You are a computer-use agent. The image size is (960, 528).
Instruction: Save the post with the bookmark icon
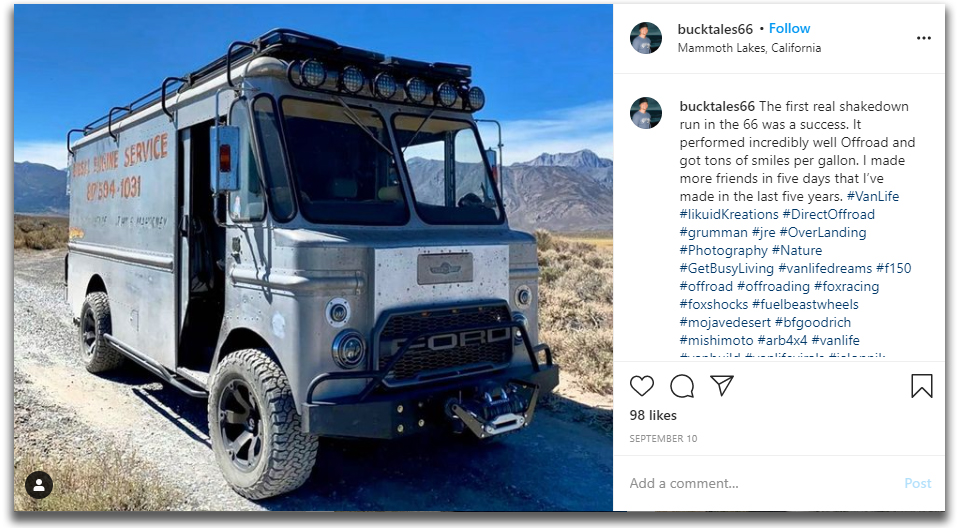(x=921, y=386)
